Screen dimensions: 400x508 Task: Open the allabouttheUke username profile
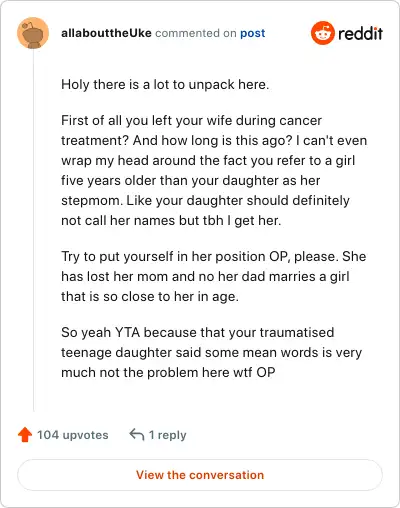point(106,33)
